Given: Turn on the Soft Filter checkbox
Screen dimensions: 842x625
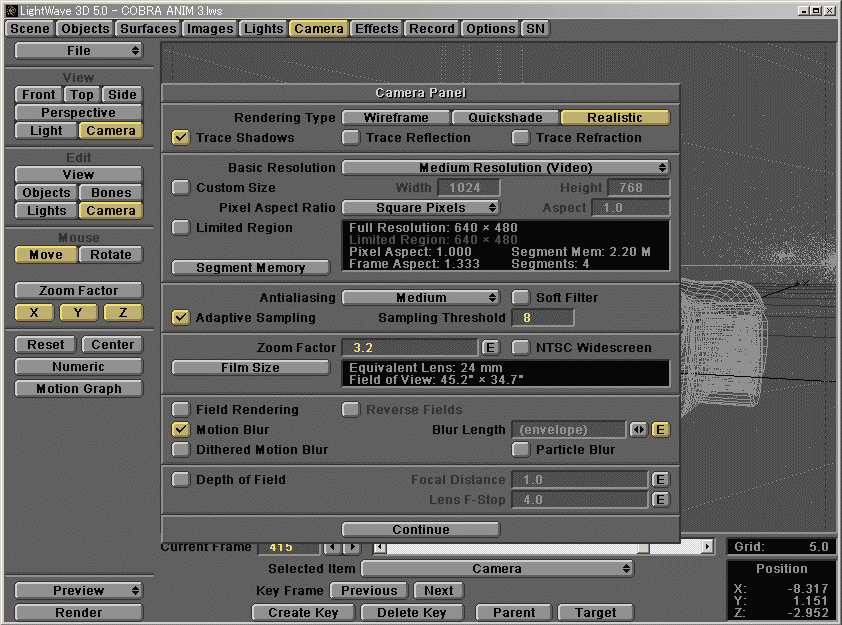Looking at the screenshot, I should click(521, 298).
